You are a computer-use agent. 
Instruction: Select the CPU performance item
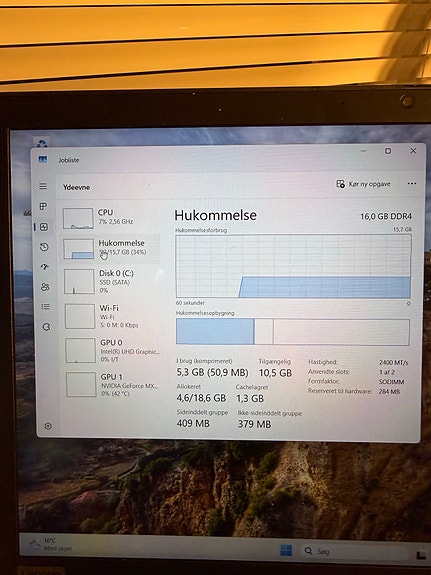point(110,218)
